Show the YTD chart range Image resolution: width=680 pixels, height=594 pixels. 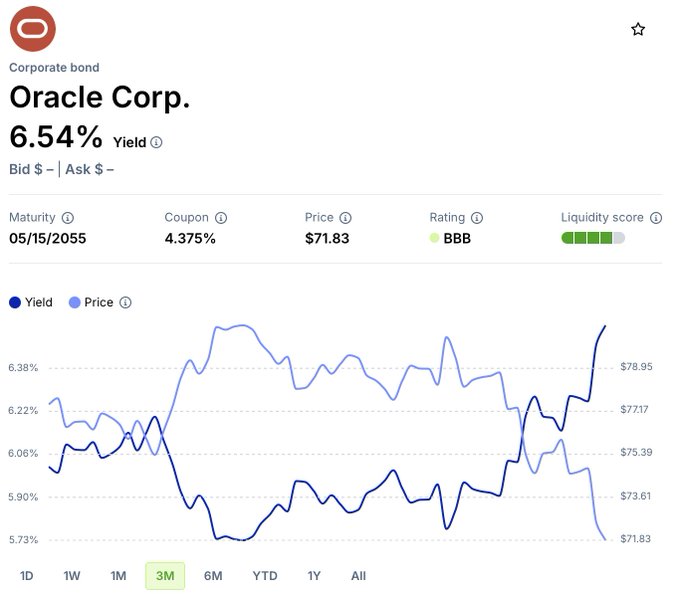(265, 575)
